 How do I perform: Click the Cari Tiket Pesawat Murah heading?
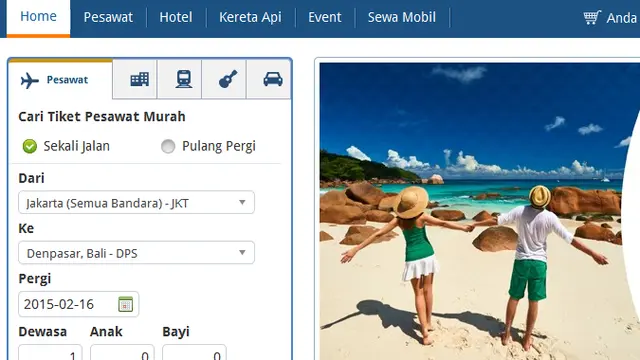point(102,117)
